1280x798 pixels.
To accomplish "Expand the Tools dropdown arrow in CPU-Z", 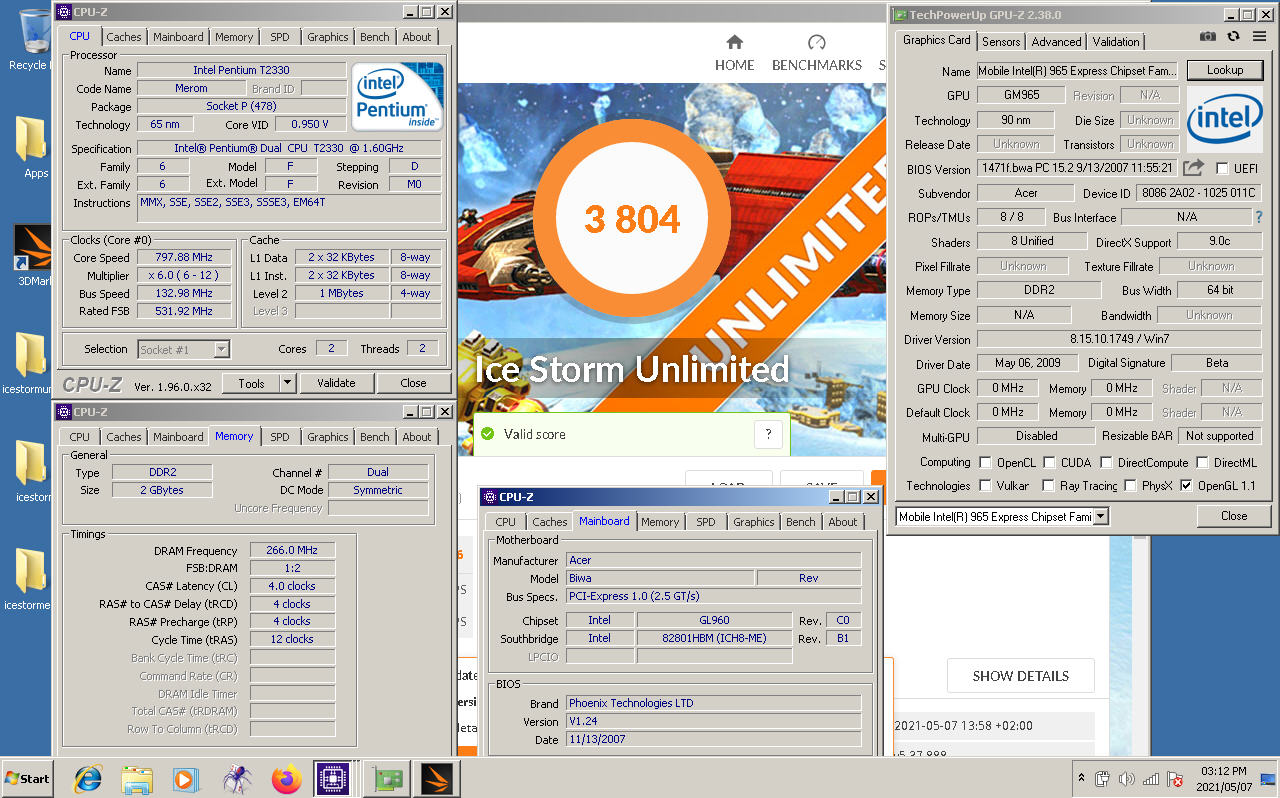I will click(x=288, y=383).
